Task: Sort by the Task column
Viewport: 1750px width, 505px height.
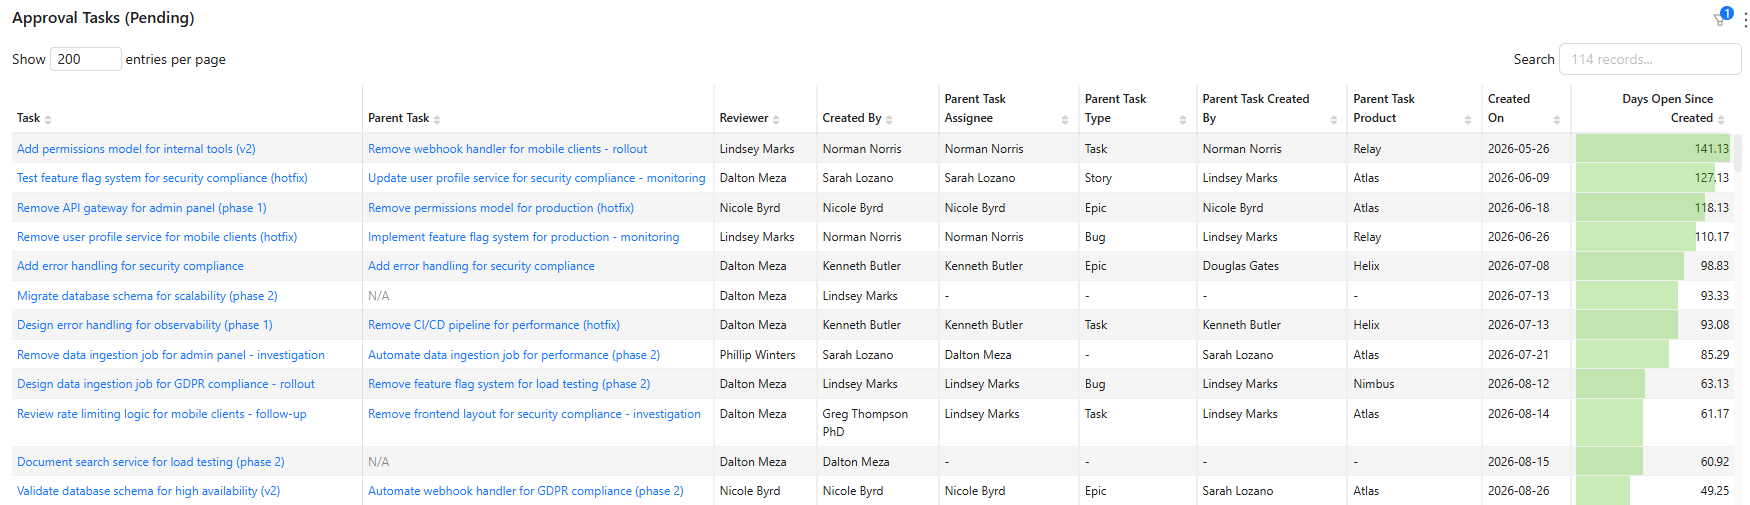Action: point(48,119)
